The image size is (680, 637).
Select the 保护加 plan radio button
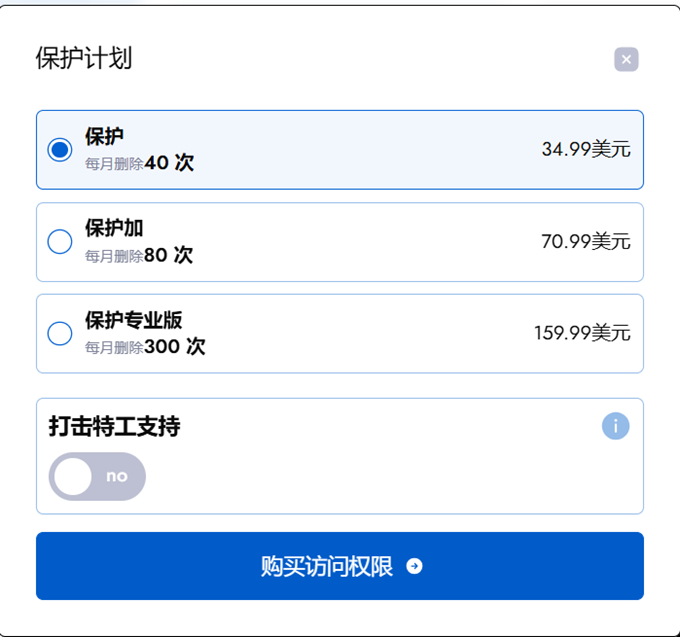pyautogui.click(x=60, y=242)
